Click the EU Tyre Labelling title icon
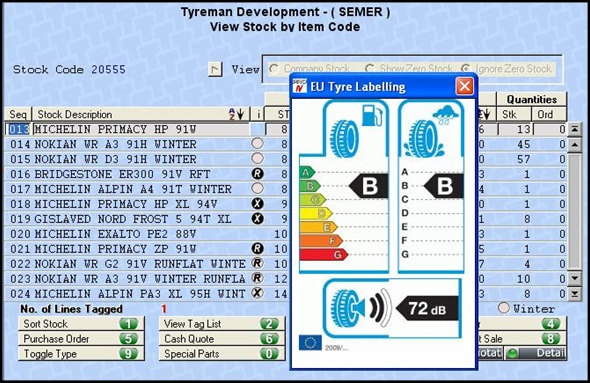 [x=300, y=87]
